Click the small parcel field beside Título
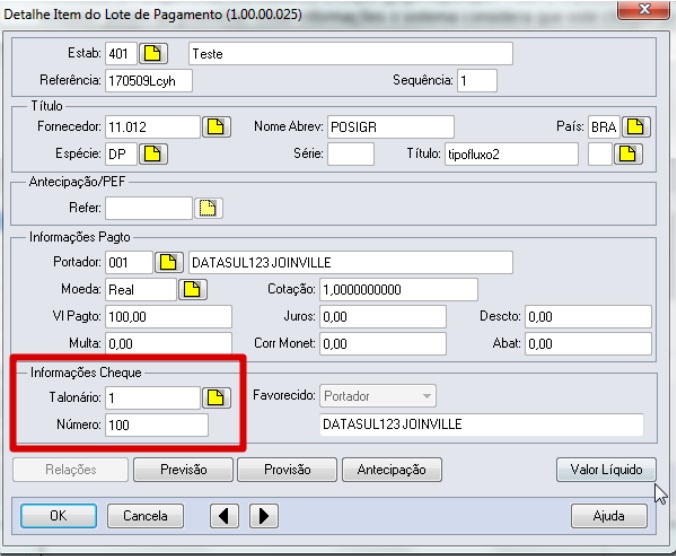Viewport: 676px width, 556px height. point(600,154)
